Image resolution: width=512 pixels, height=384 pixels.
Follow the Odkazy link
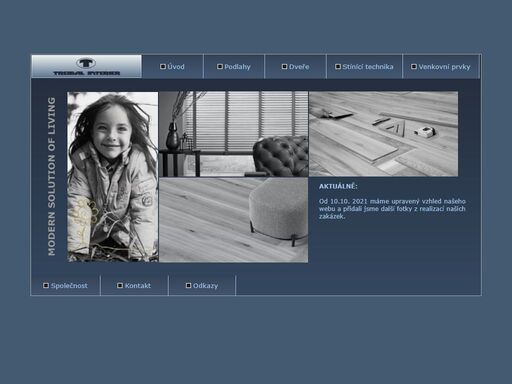pos(205,286)
